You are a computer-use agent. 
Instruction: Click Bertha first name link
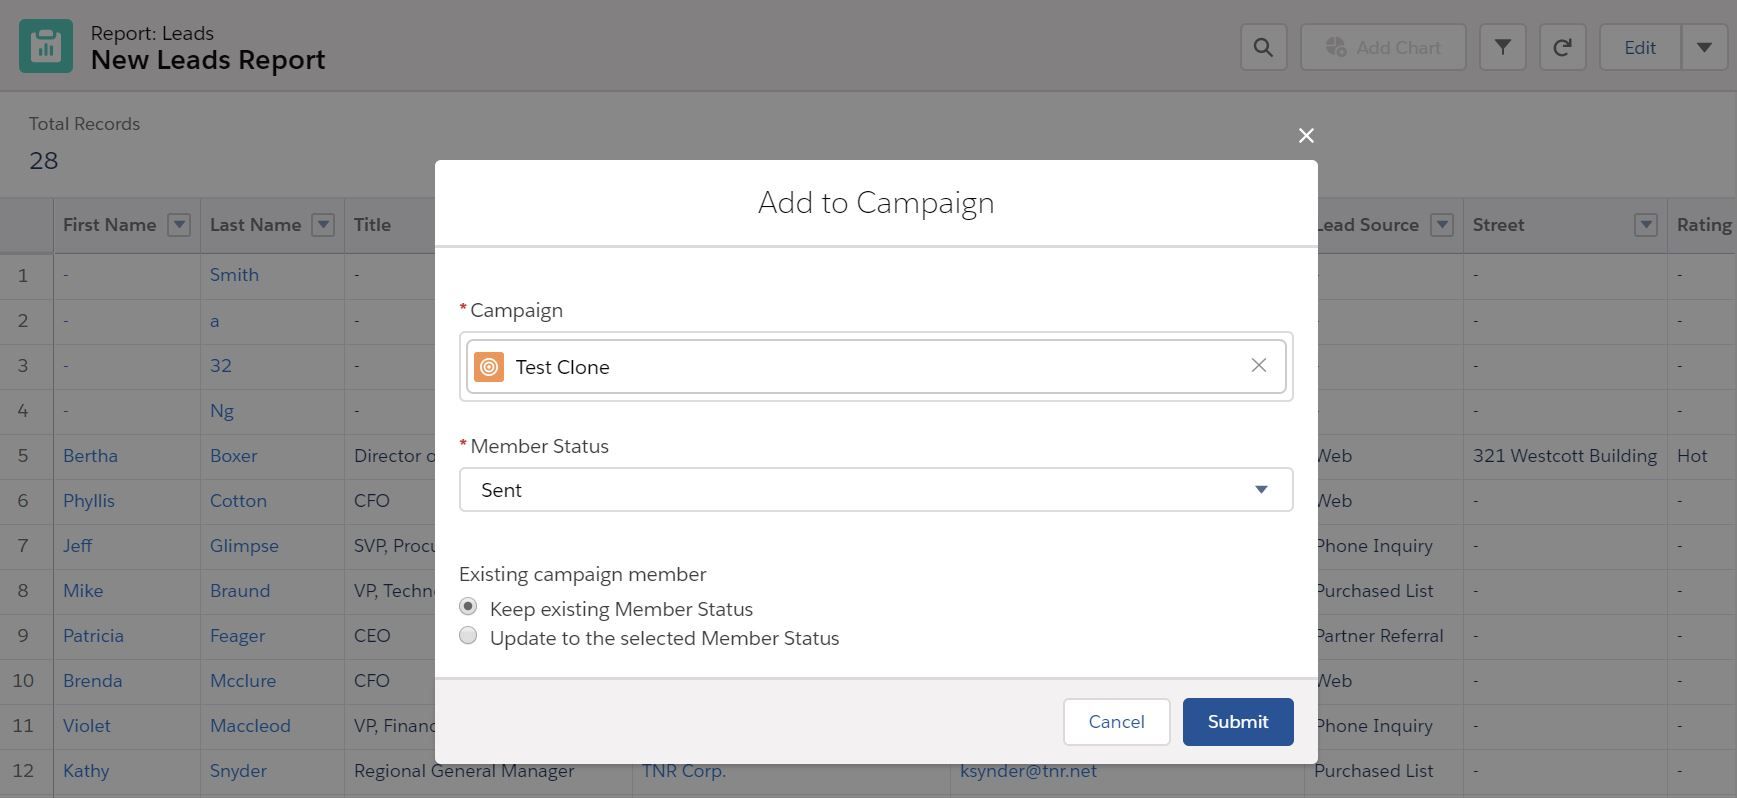coord(90,456)
